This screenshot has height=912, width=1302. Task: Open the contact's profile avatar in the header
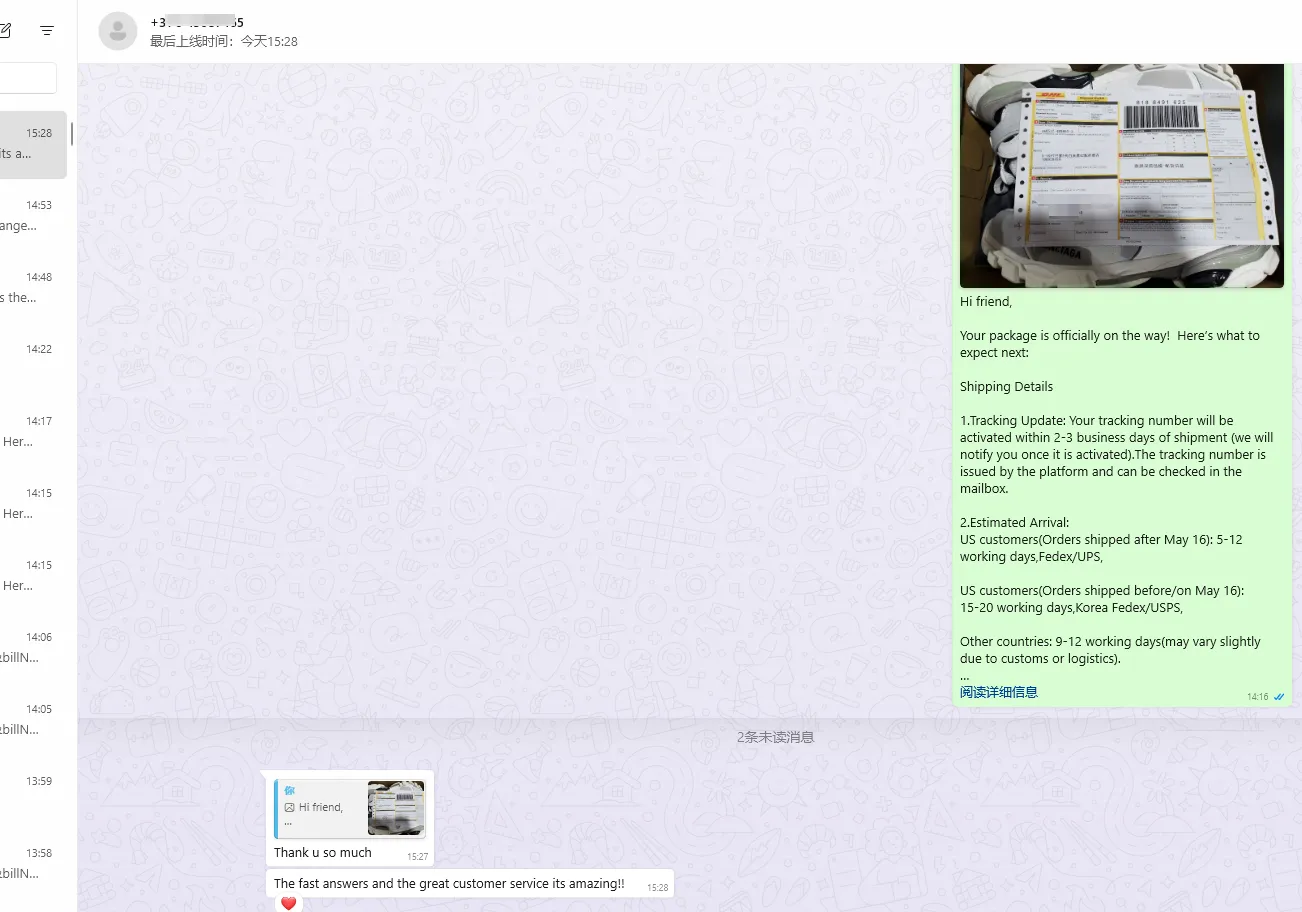tap(118, 31)
